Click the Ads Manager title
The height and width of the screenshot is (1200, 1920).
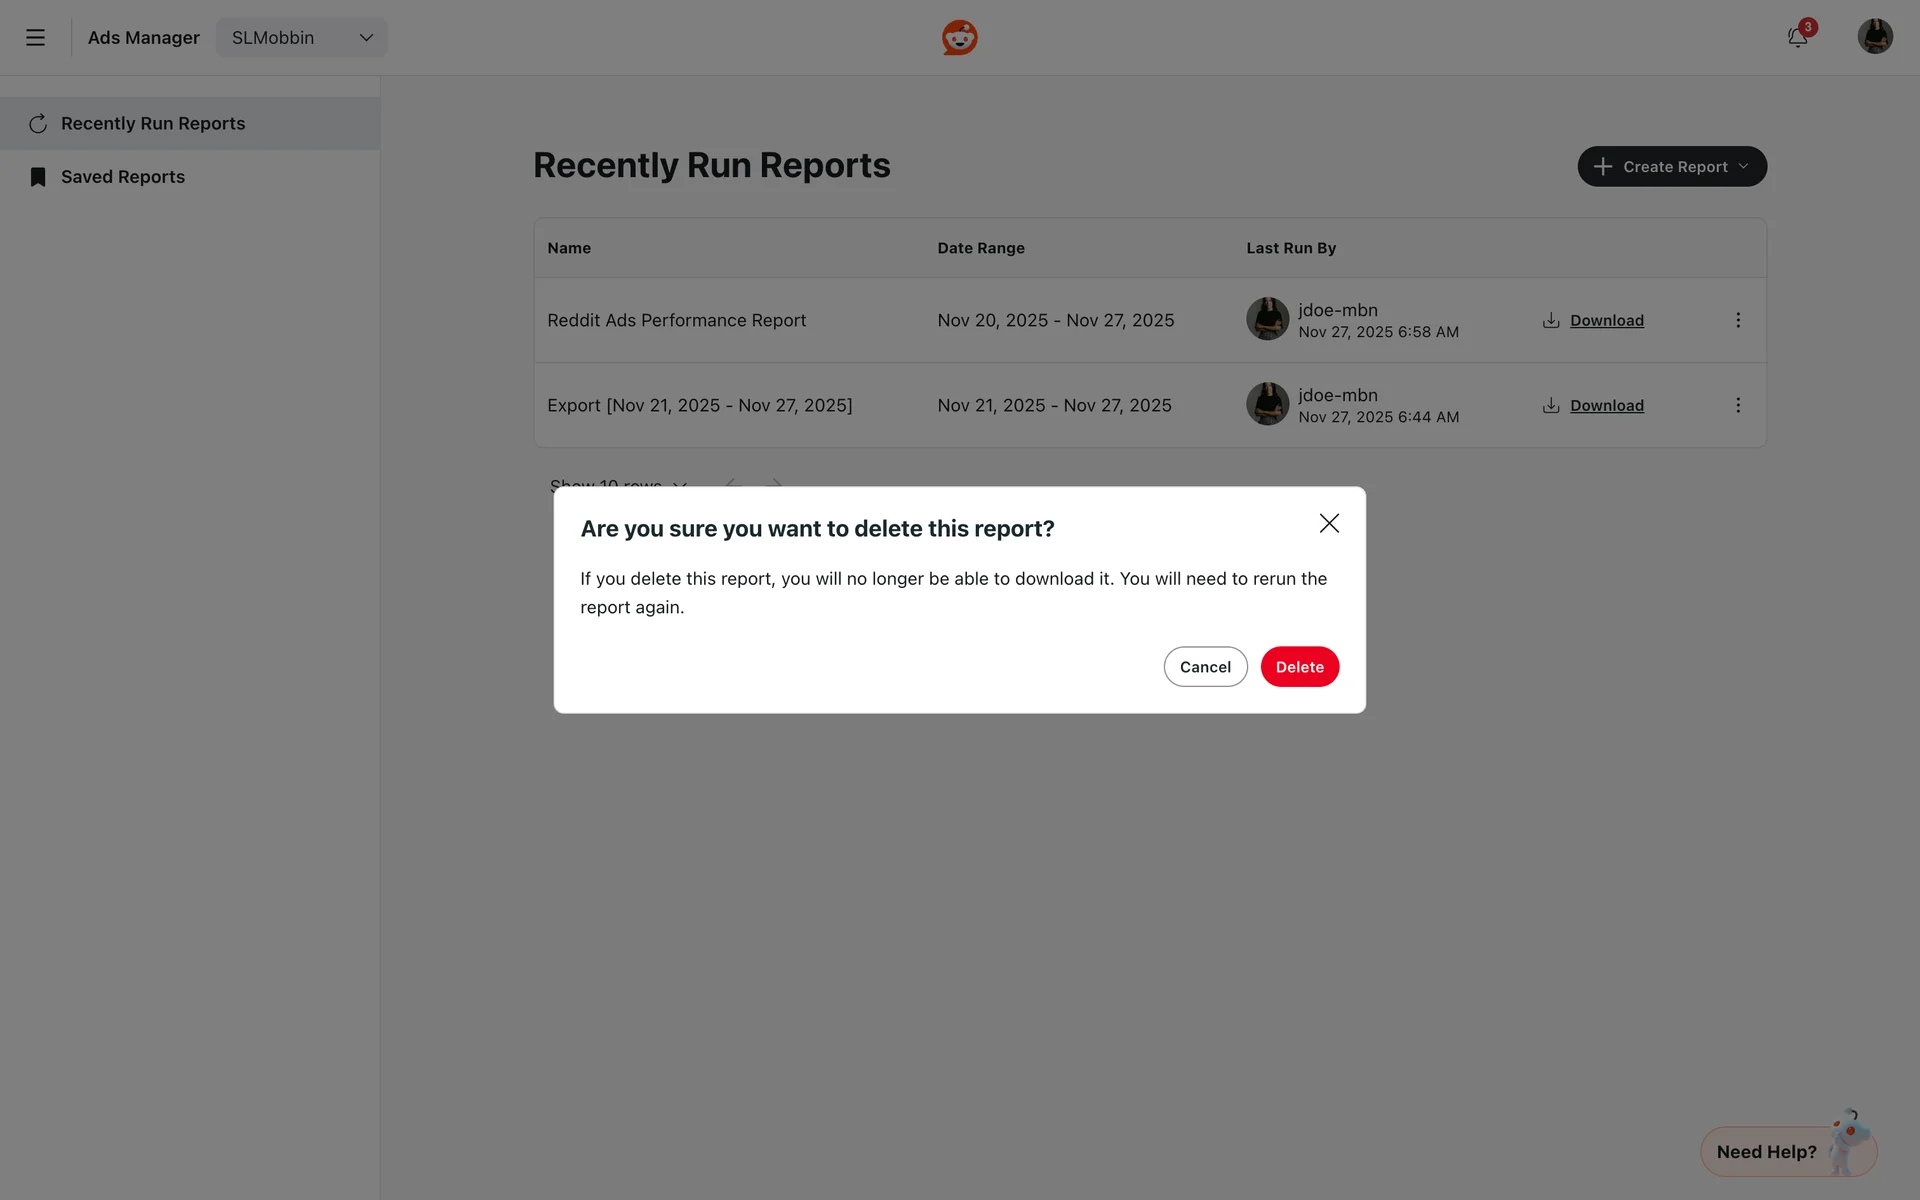pyautogui.click(x=143, y=38)
